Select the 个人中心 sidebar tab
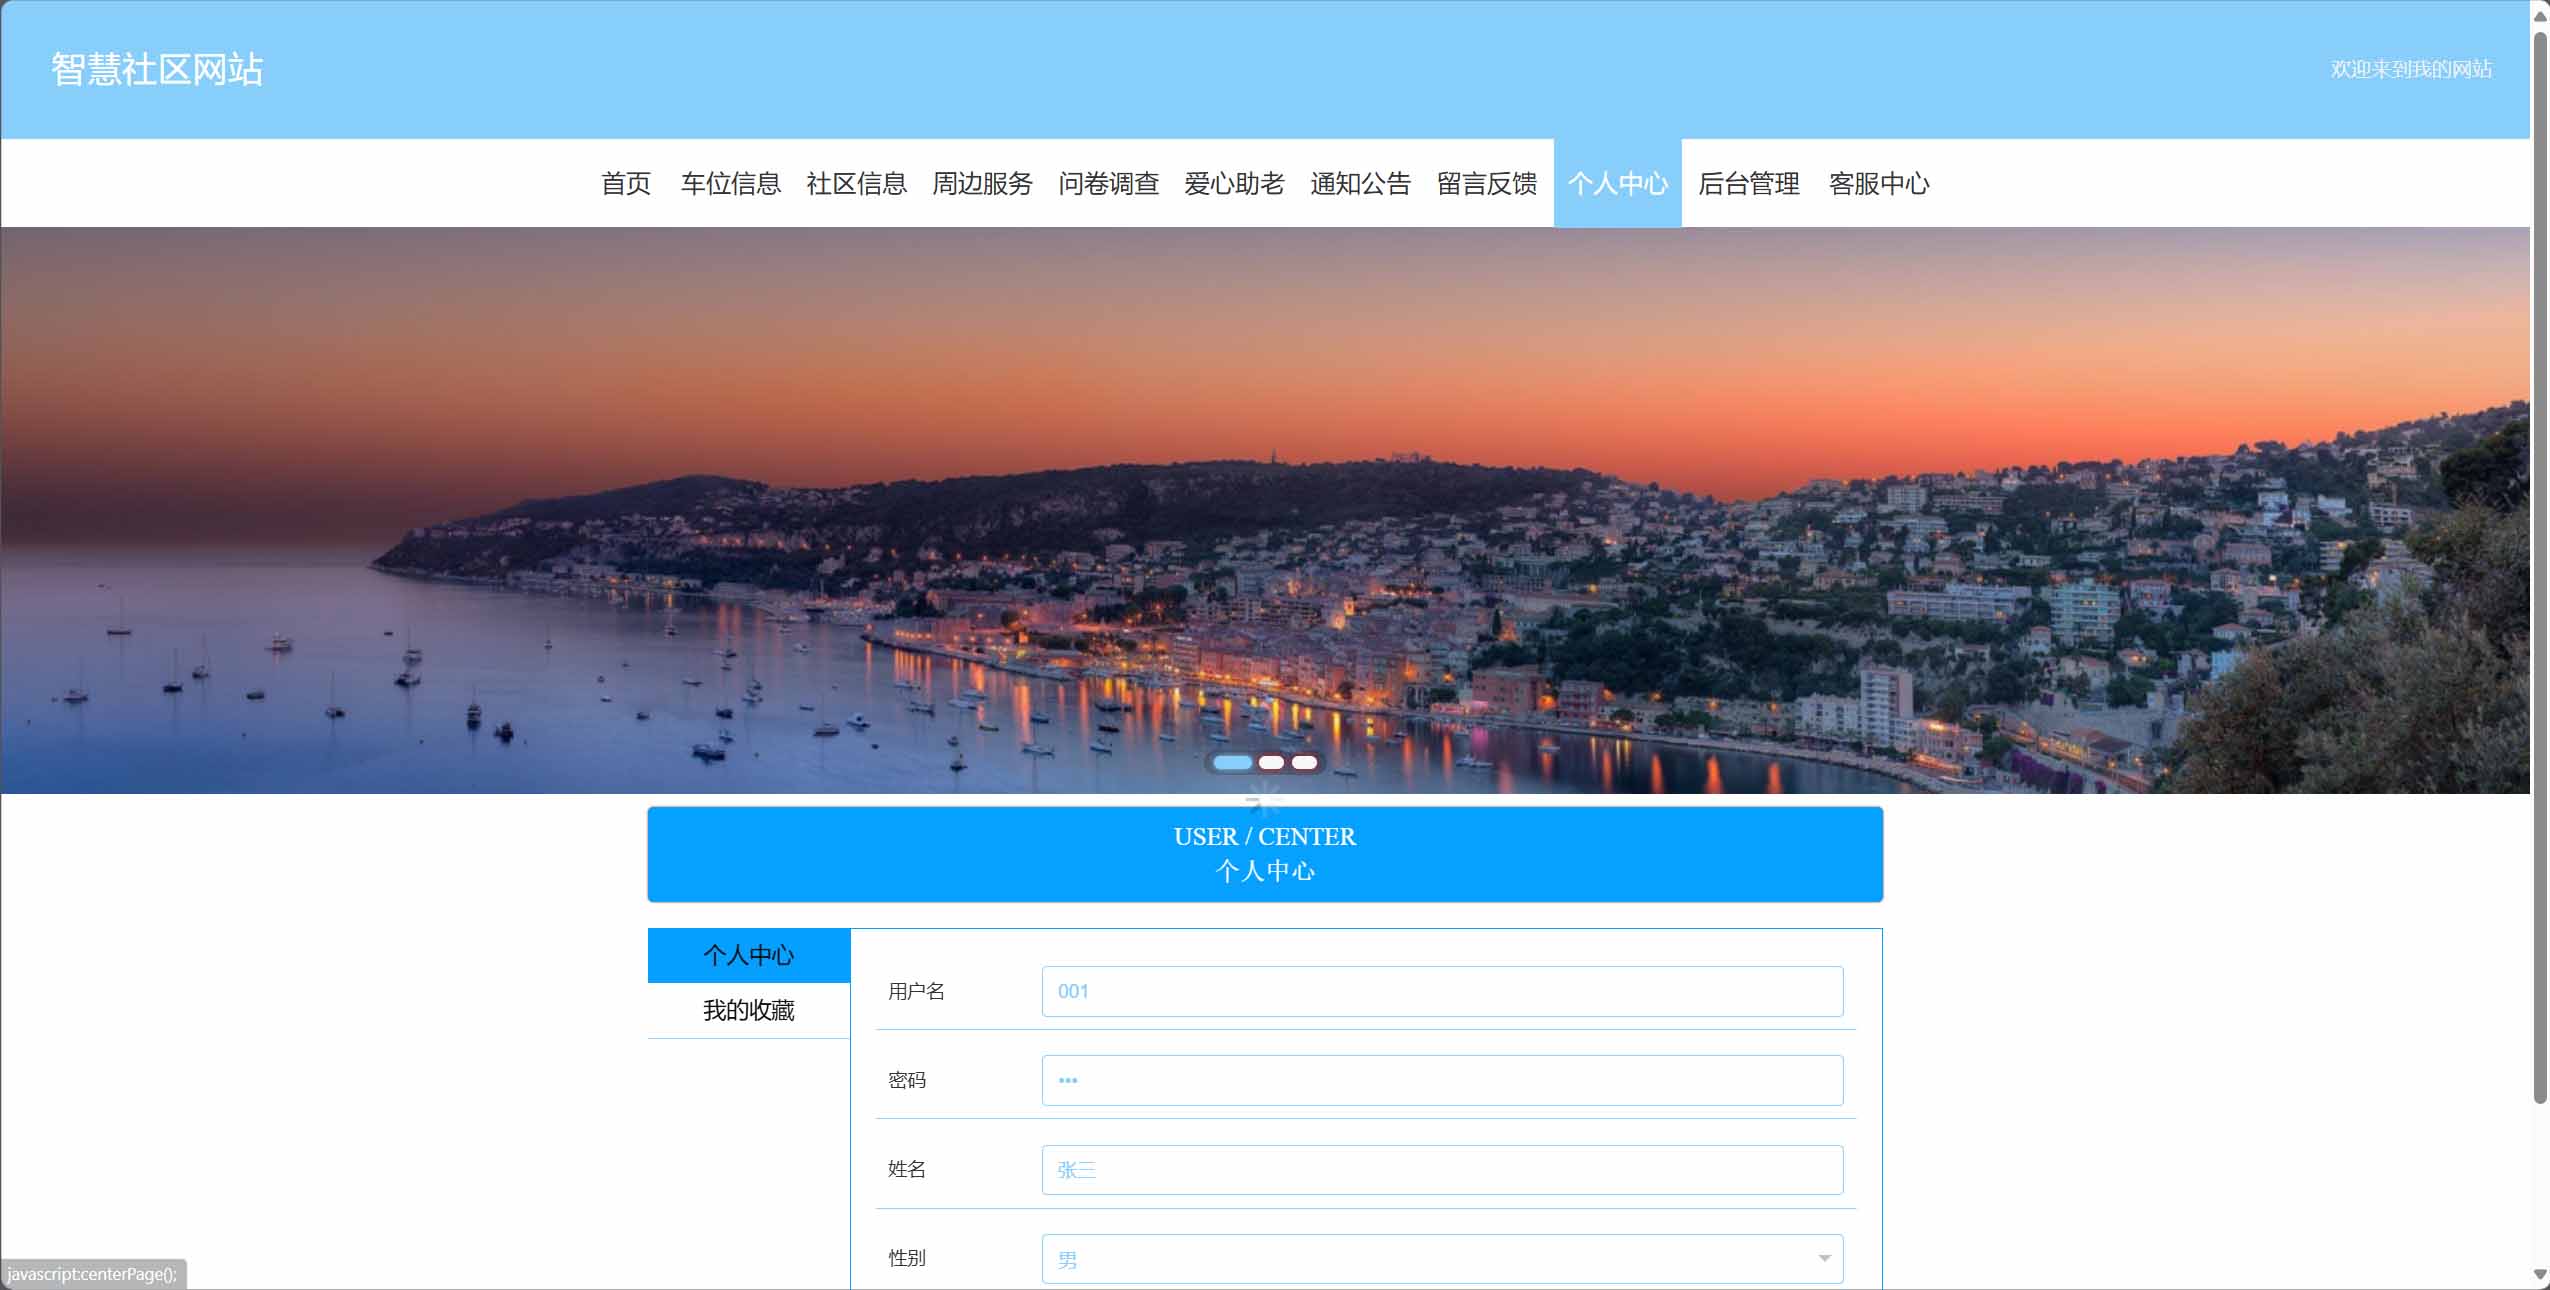The width and height of the screenshot is (2550, 1290). coord(749,955)
